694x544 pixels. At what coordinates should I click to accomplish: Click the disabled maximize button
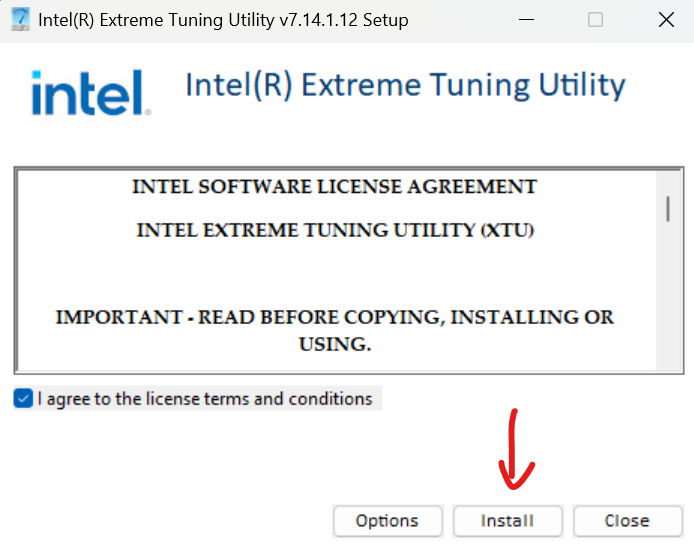click(x=595, y=20)
